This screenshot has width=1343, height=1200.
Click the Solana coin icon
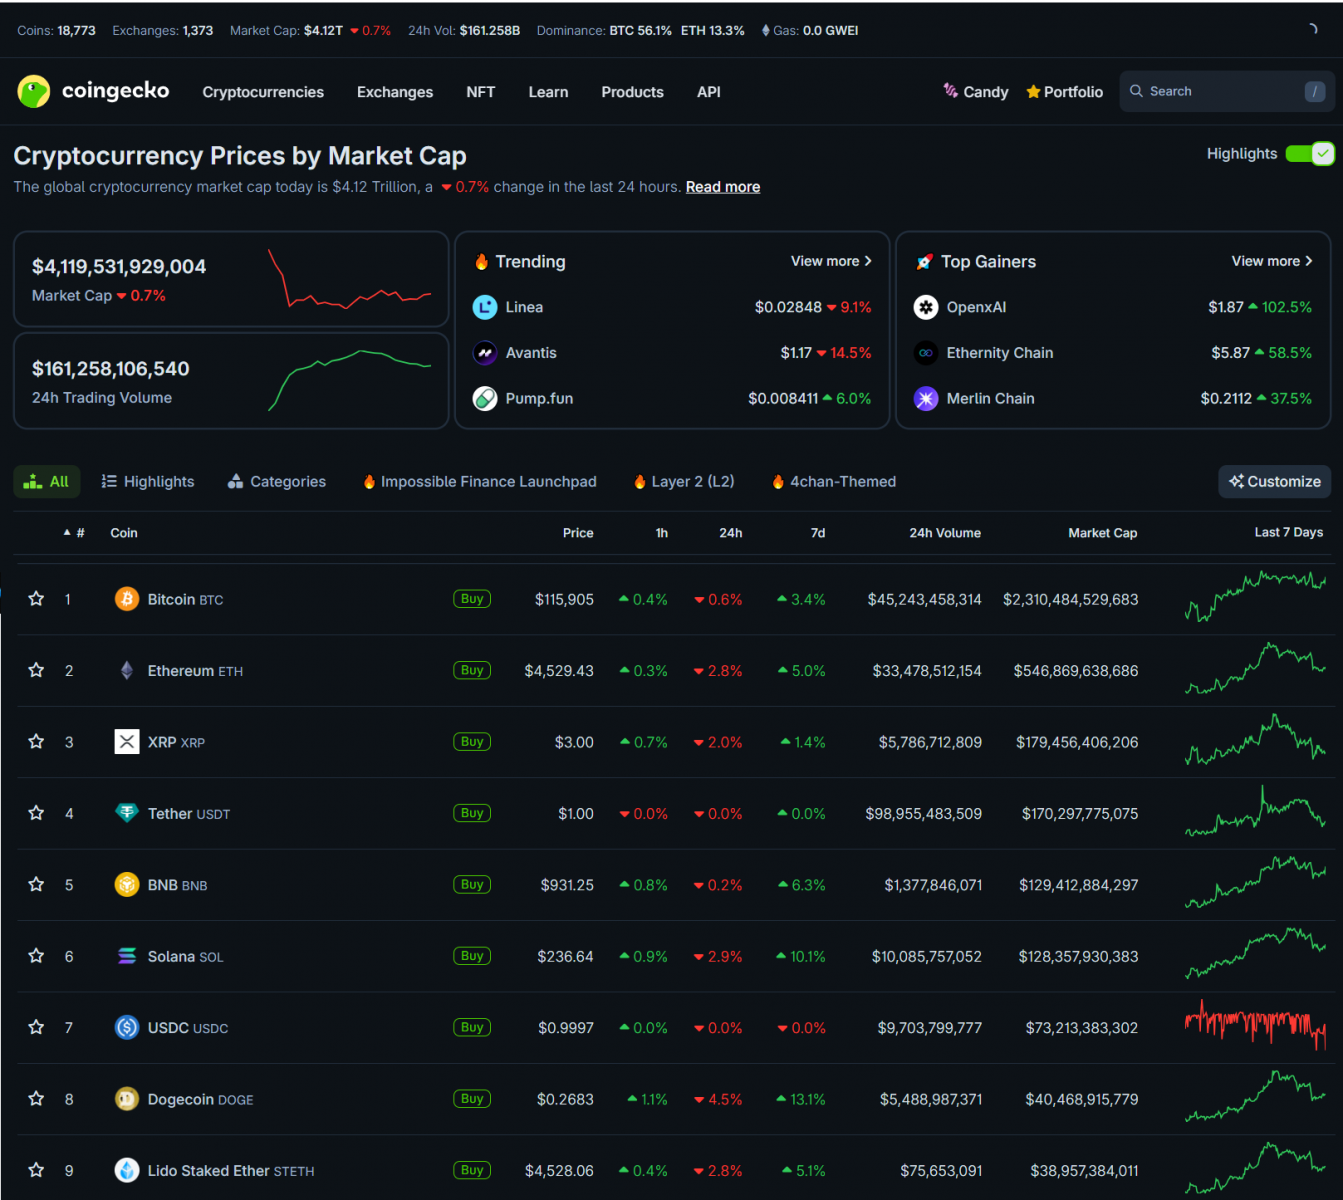click(127, 956)
